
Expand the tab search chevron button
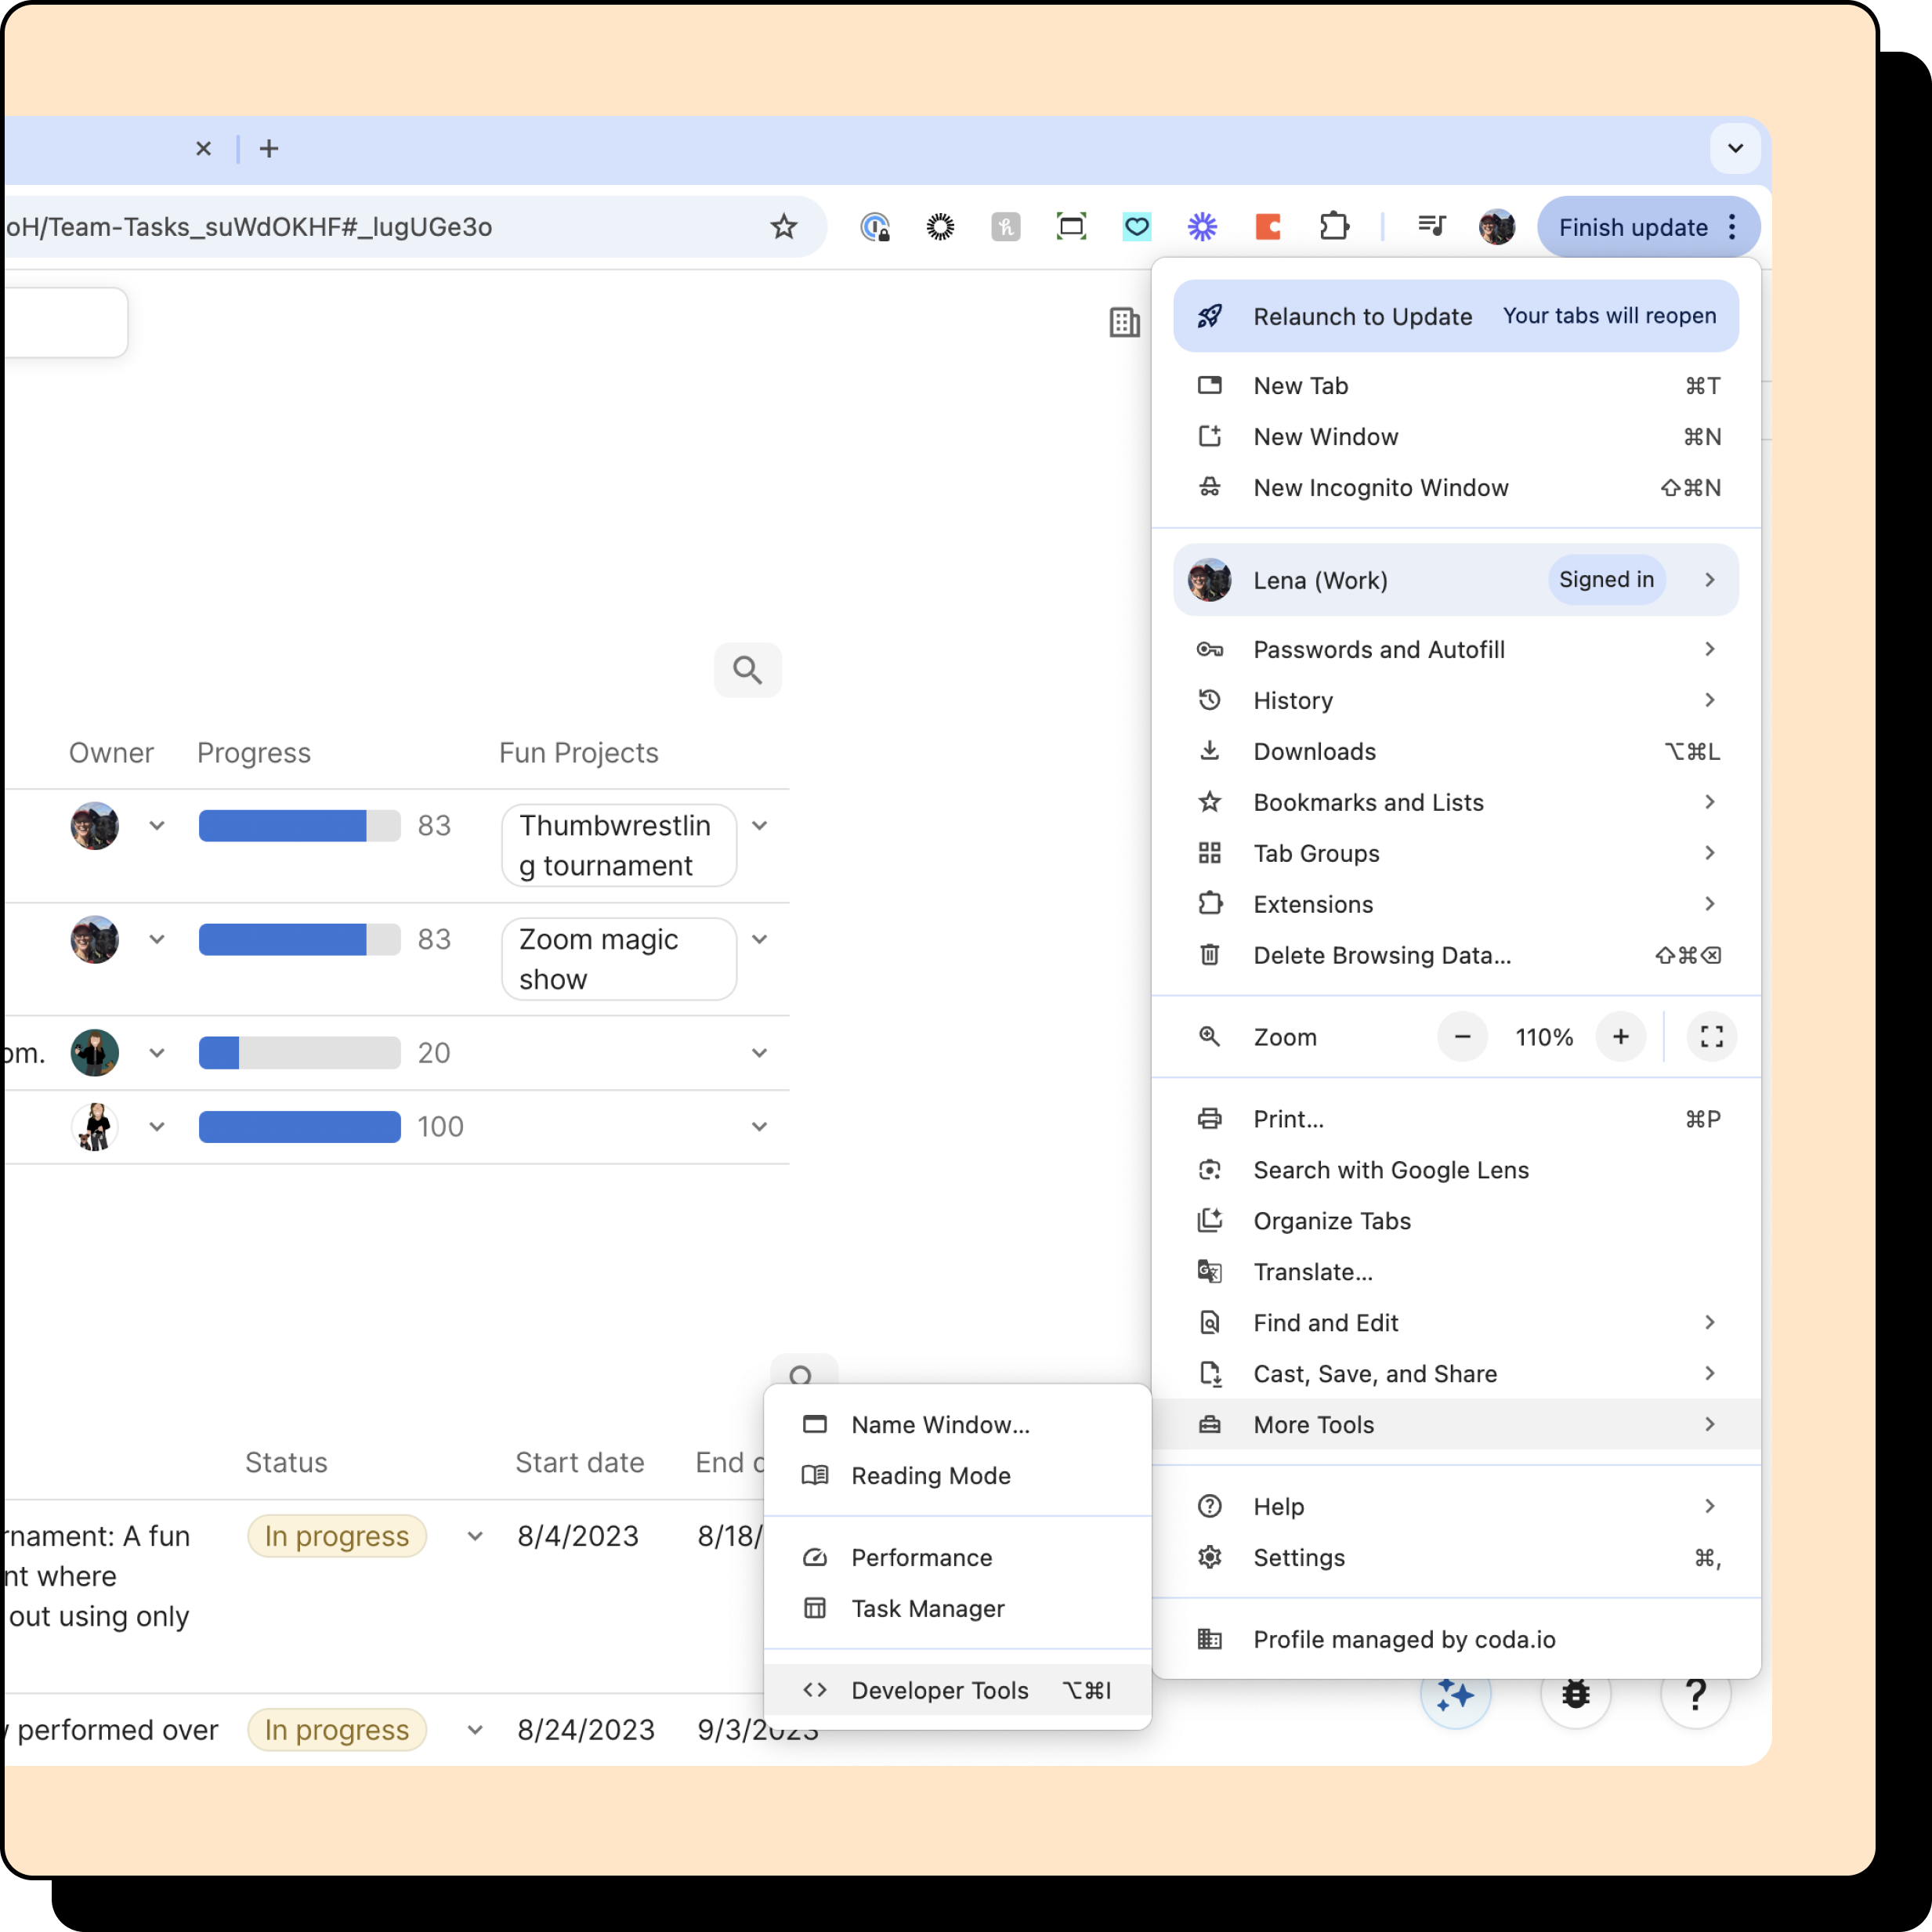(1735, 148)
